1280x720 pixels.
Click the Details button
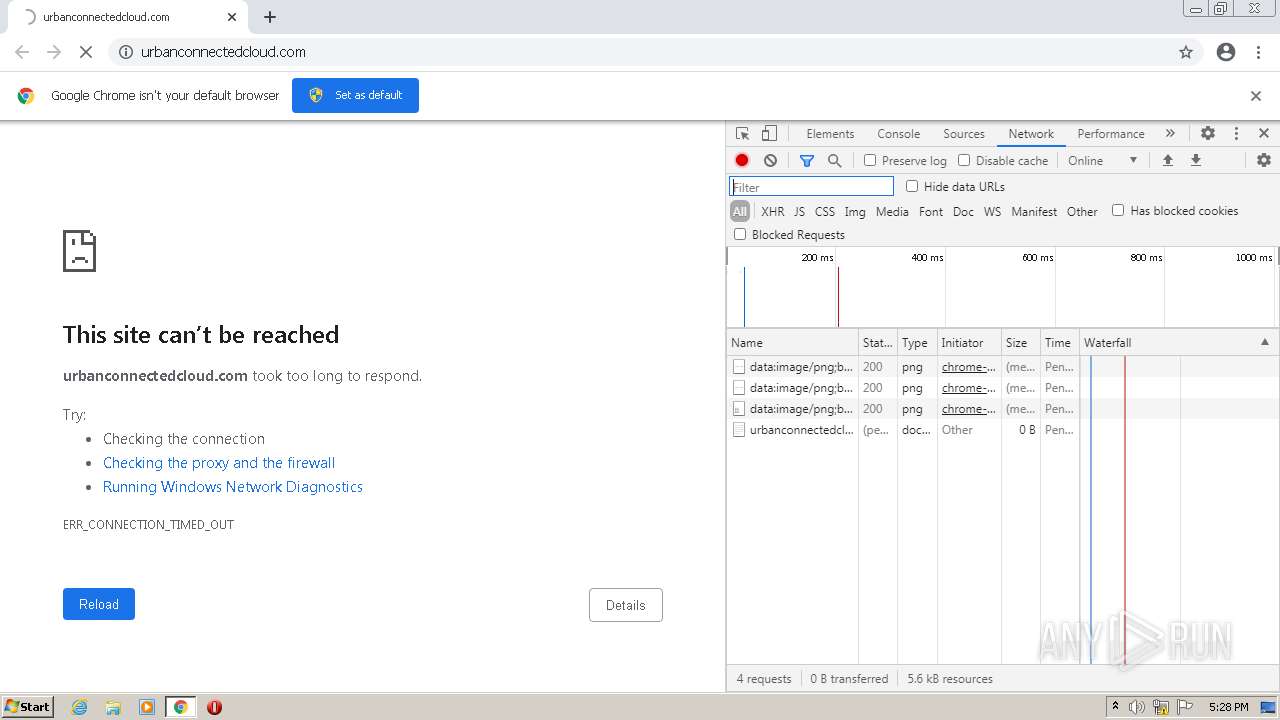click(626, 605)
